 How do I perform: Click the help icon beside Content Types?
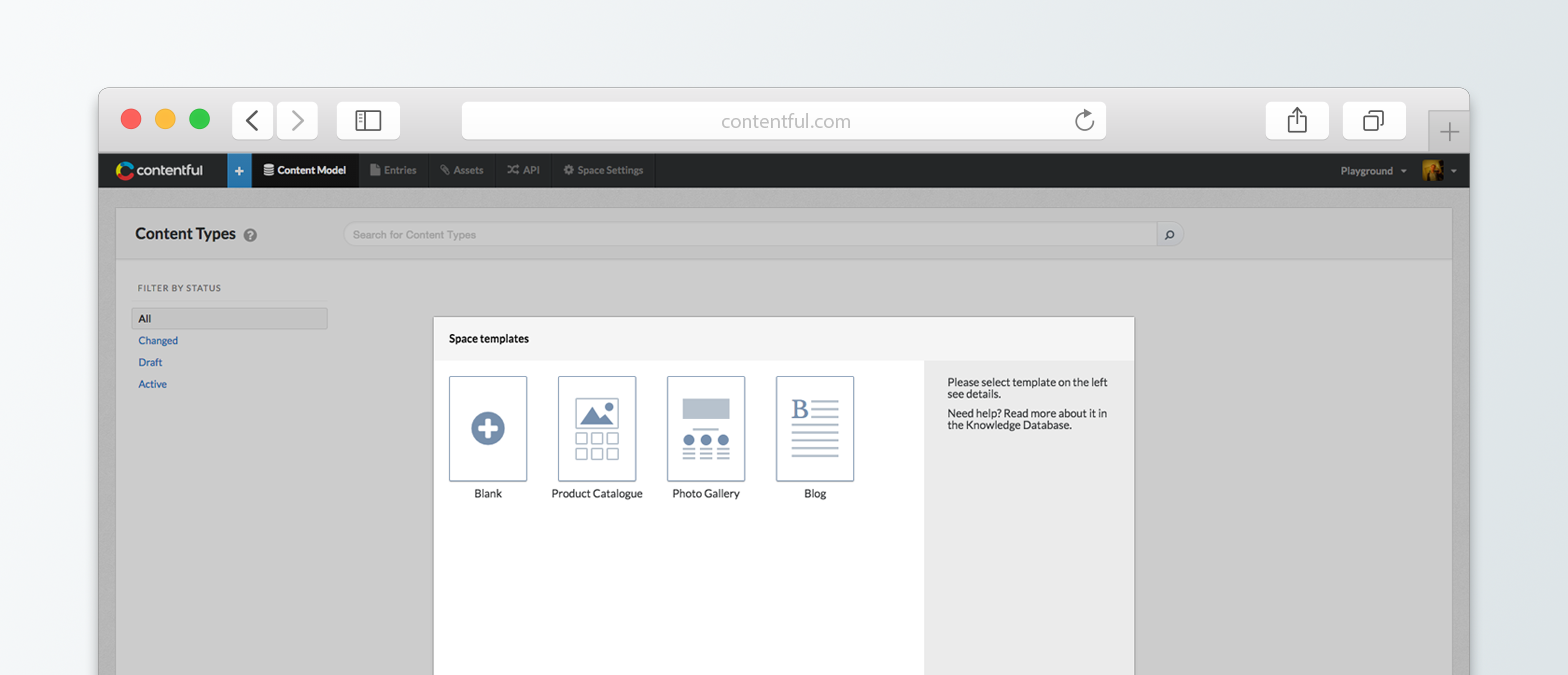[x=250, y=235]
